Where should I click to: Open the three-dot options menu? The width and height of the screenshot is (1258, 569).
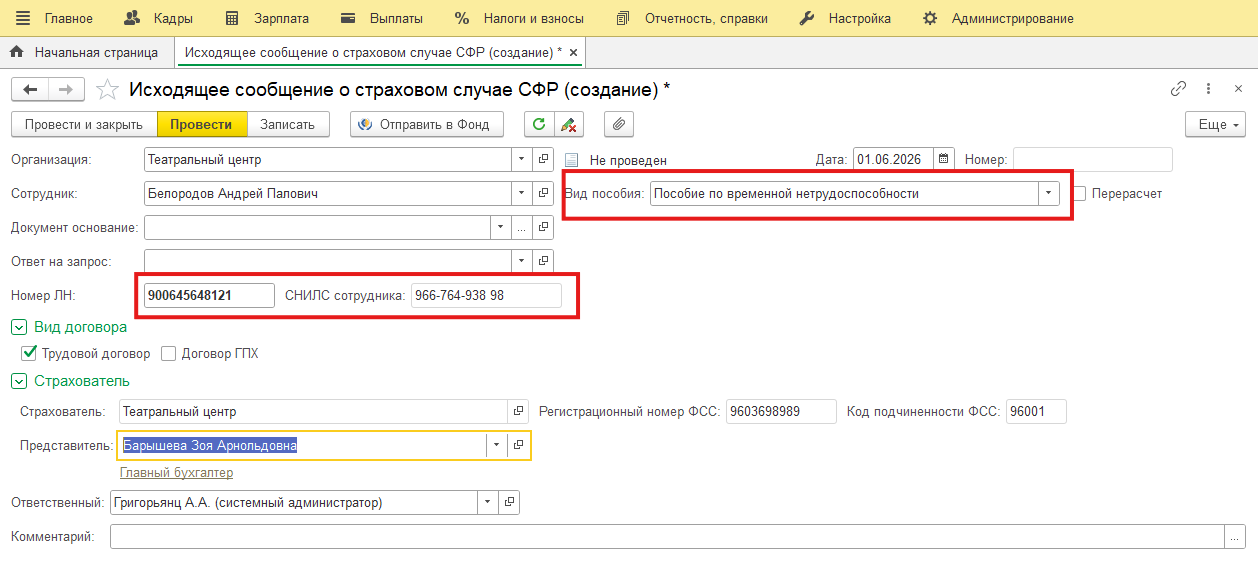point(1209,88)
